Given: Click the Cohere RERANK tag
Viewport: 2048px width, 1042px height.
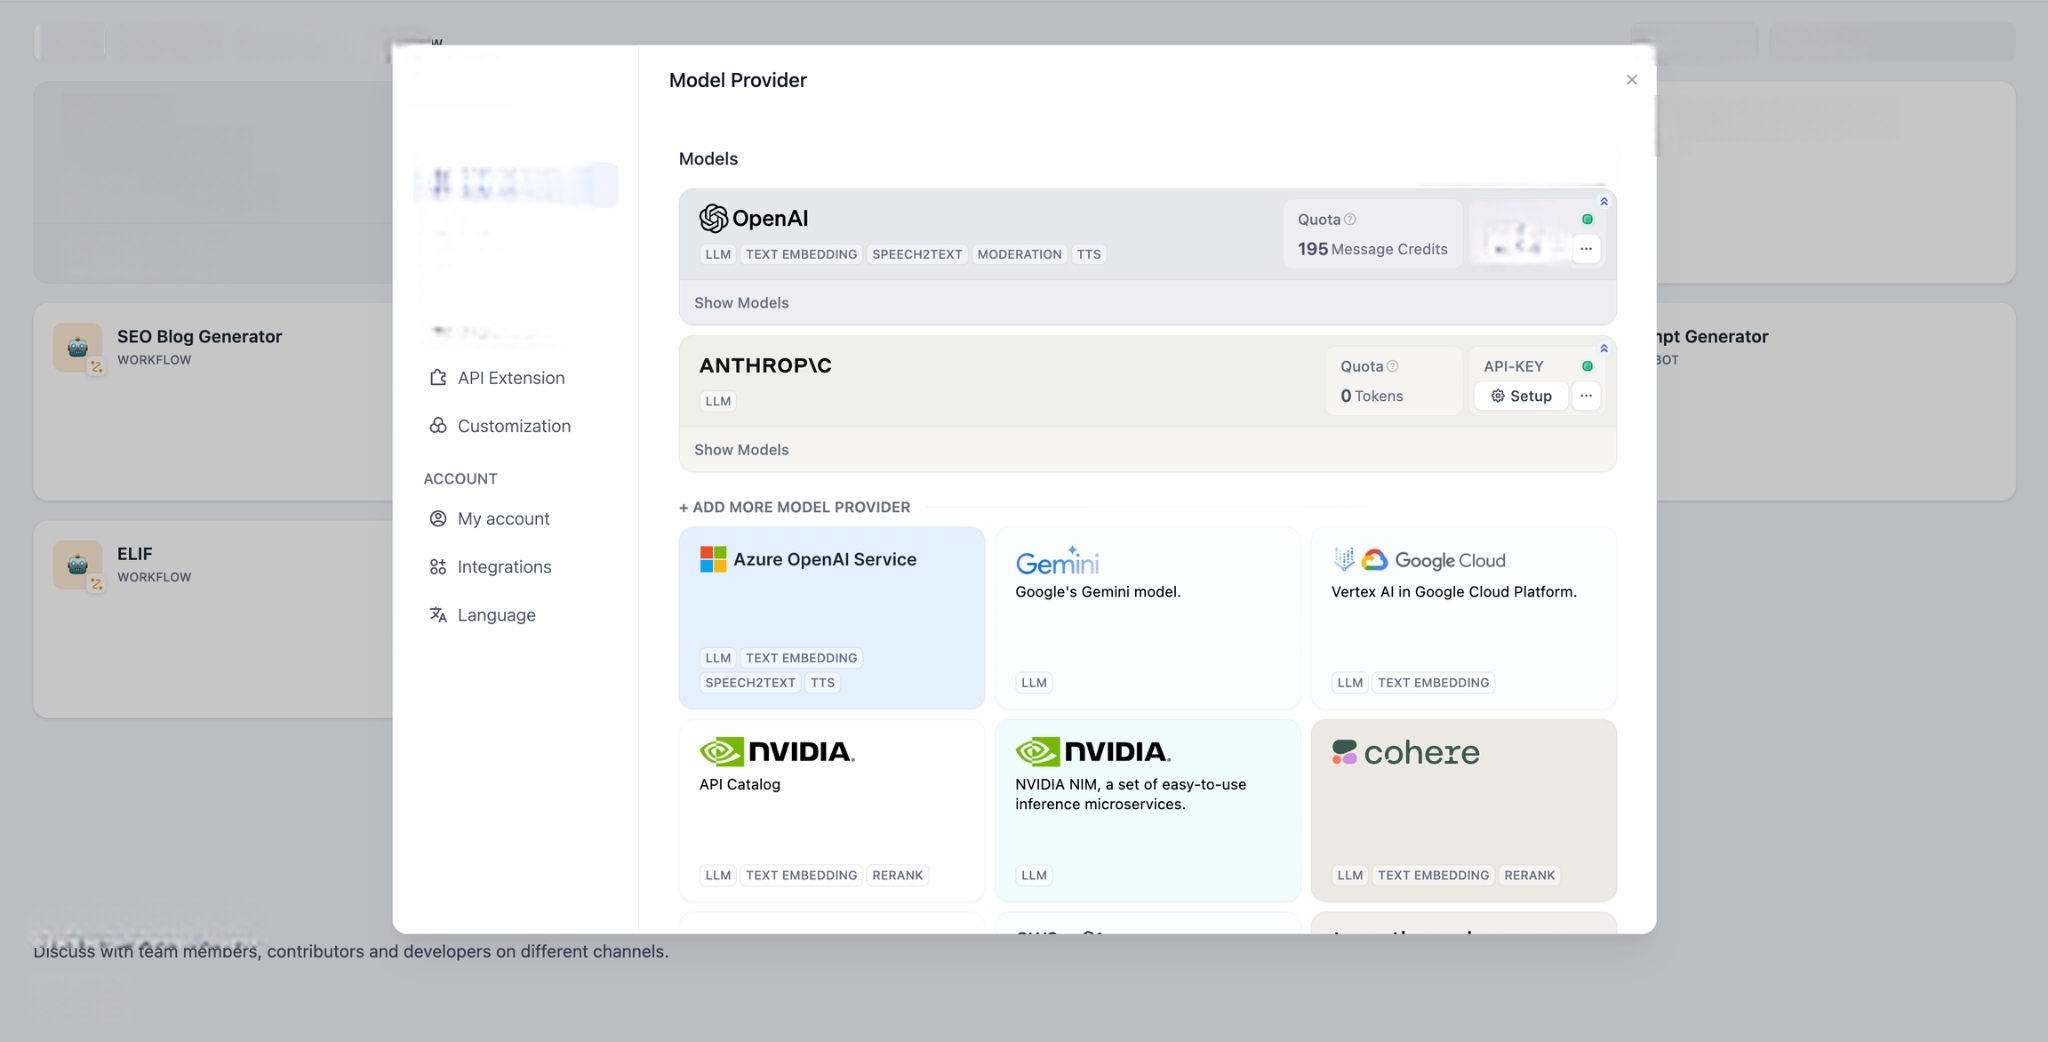Looking at the screenshot, I should coord(1529,875).
